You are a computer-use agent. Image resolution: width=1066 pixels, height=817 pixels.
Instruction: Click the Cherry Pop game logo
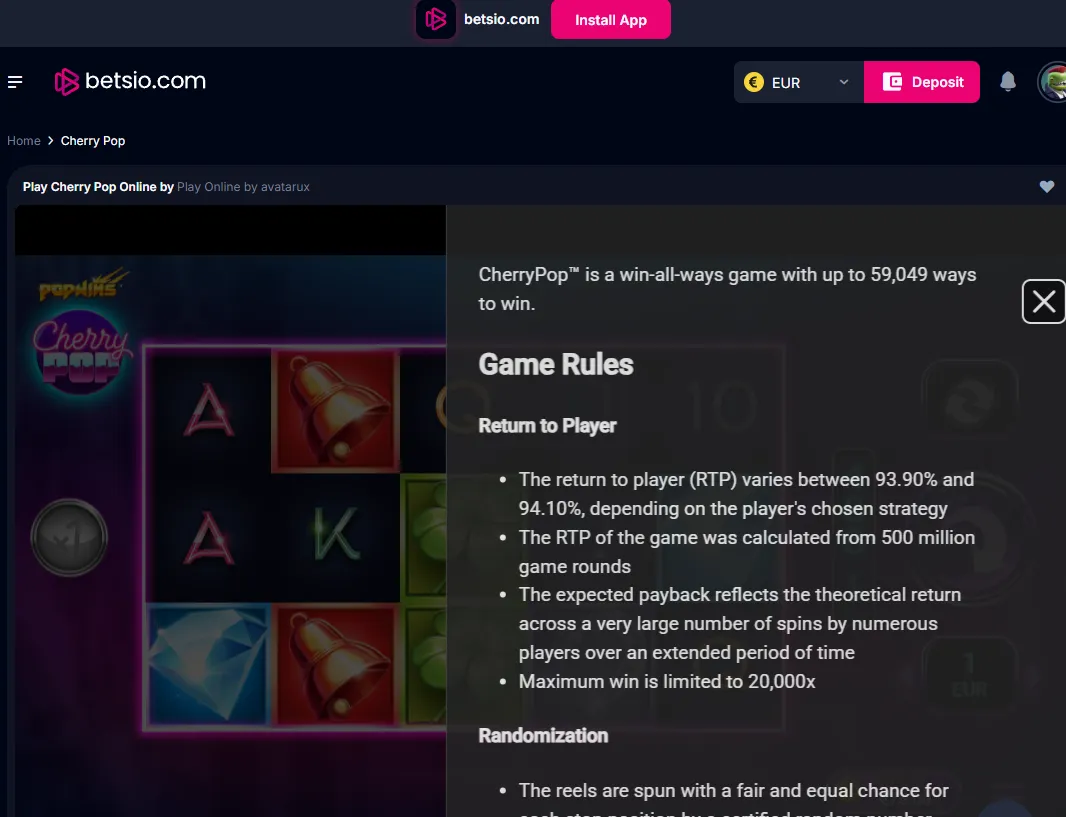[x=82, y=351]
